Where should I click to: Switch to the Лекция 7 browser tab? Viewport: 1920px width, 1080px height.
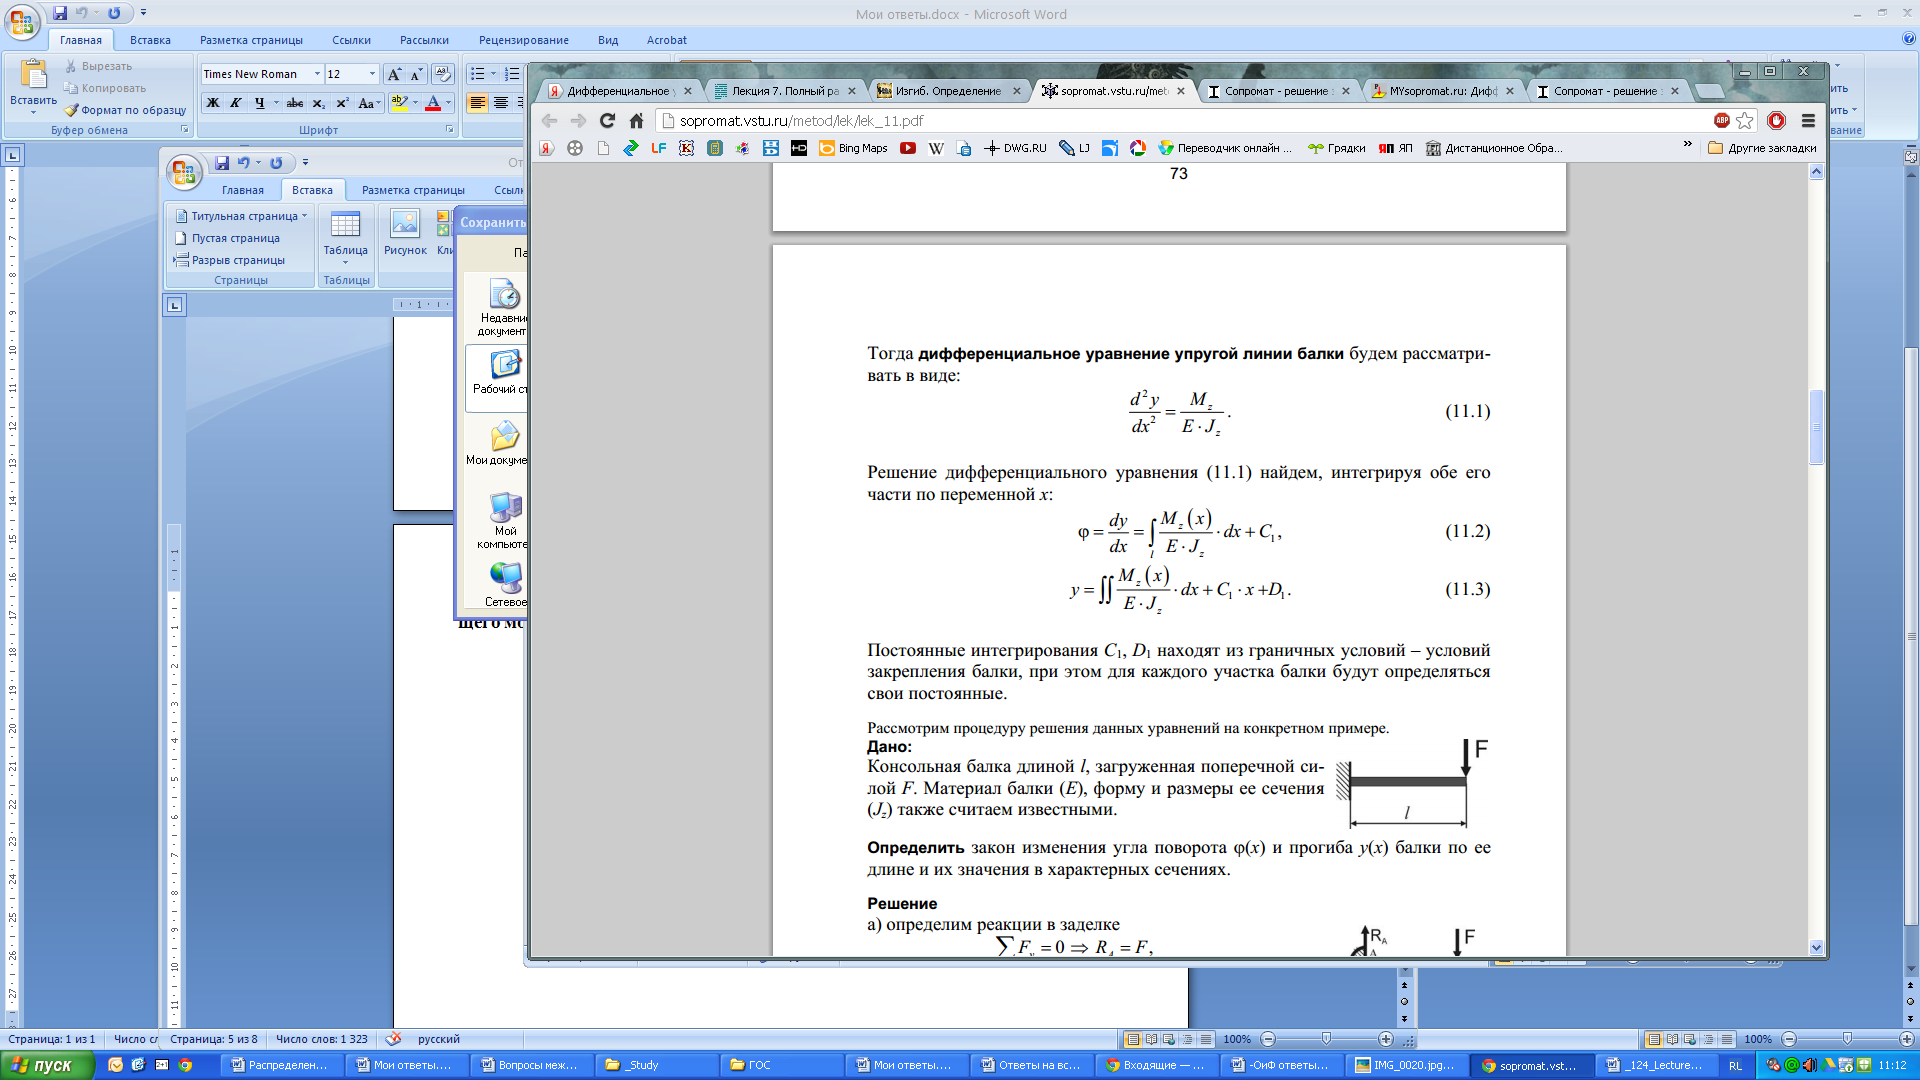click(784, 91)
